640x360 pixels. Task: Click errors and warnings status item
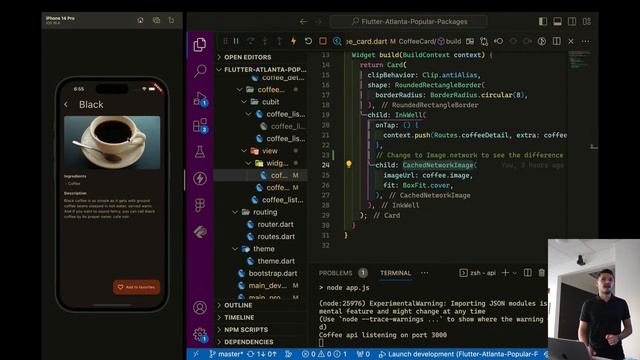(324, 354)
